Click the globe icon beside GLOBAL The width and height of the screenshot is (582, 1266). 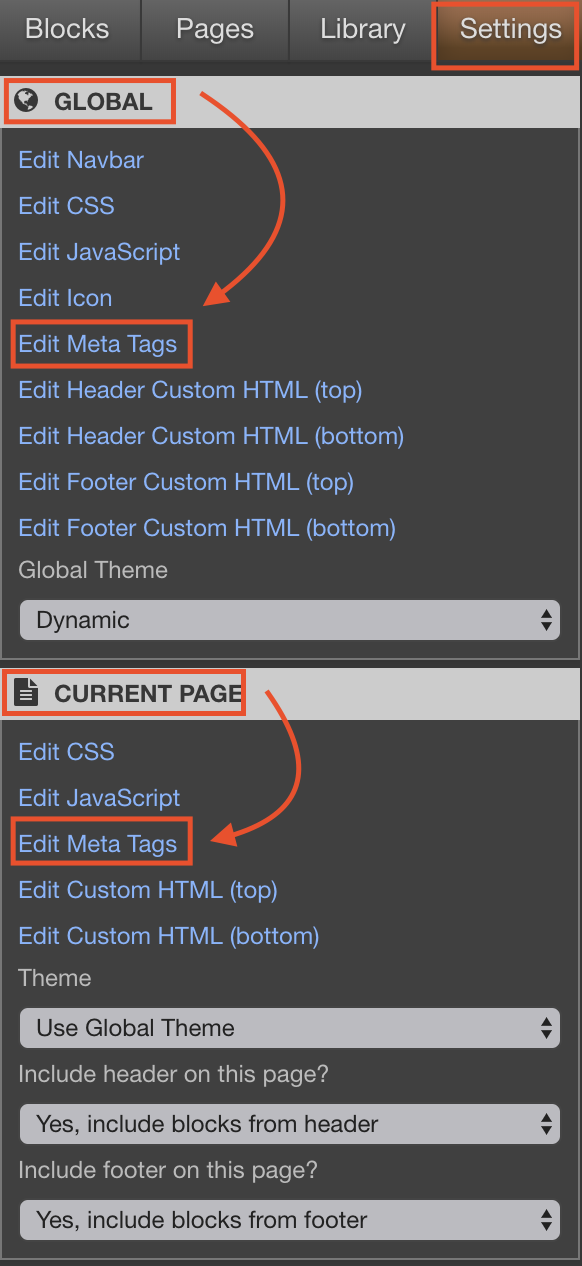[x=28, y=101]
